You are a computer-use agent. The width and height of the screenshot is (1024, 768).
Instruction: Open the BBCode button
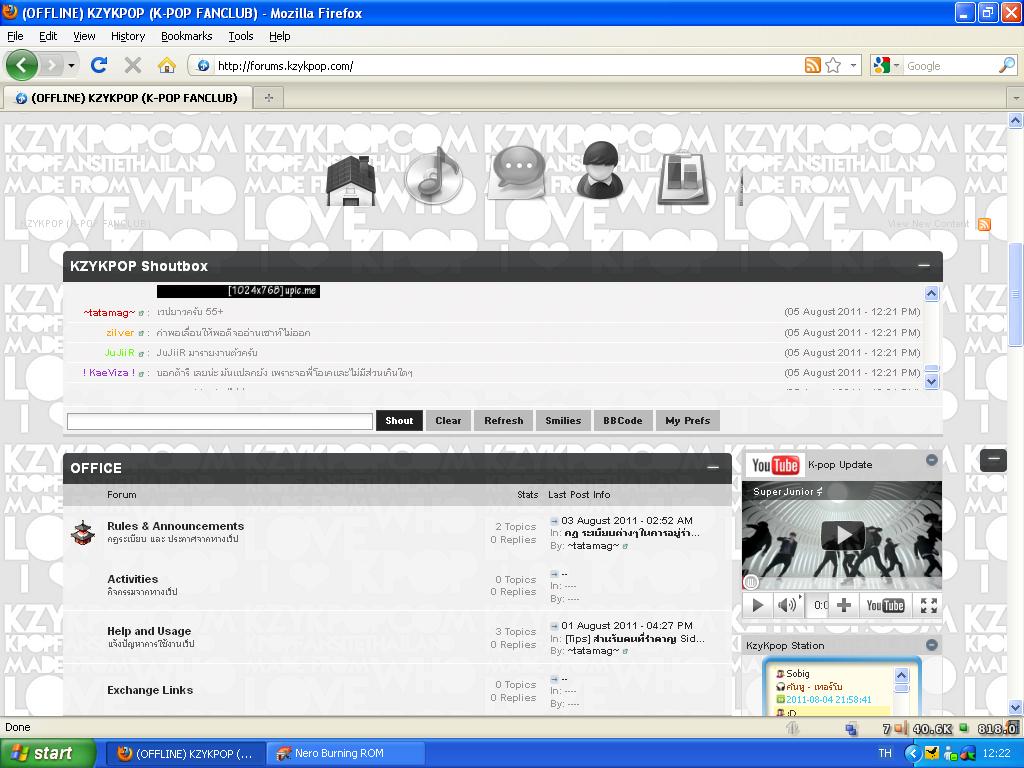622,421
